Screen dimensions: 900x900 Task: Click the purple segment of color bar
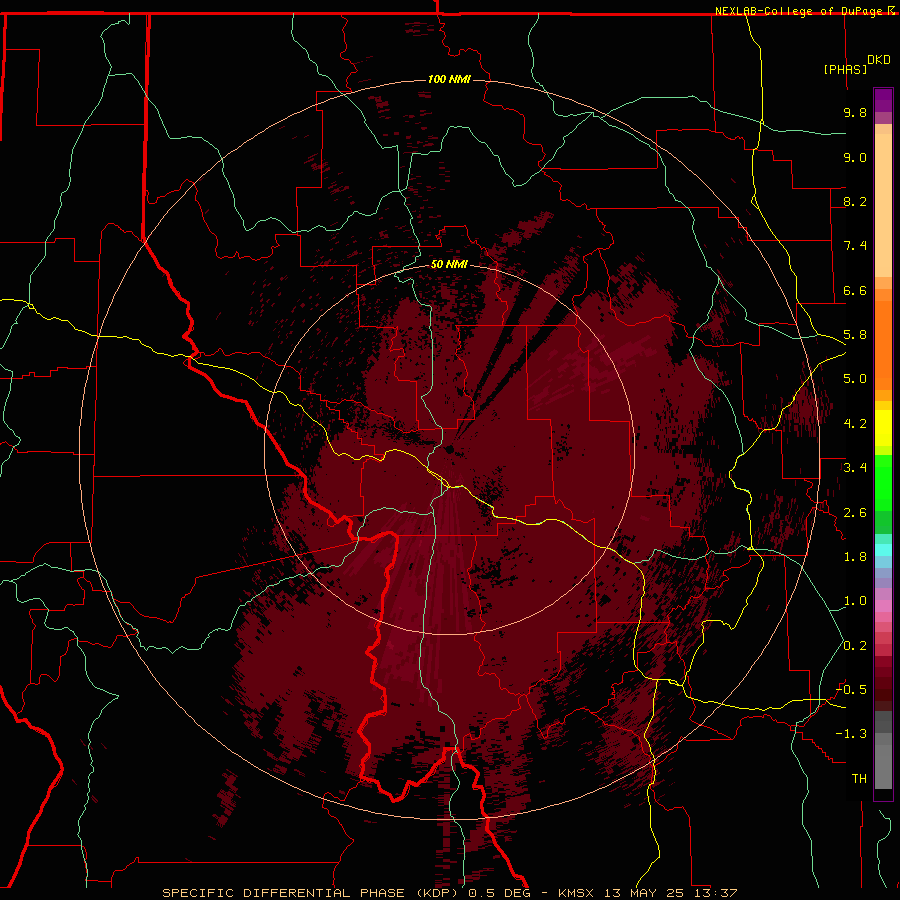coord(883,100)
